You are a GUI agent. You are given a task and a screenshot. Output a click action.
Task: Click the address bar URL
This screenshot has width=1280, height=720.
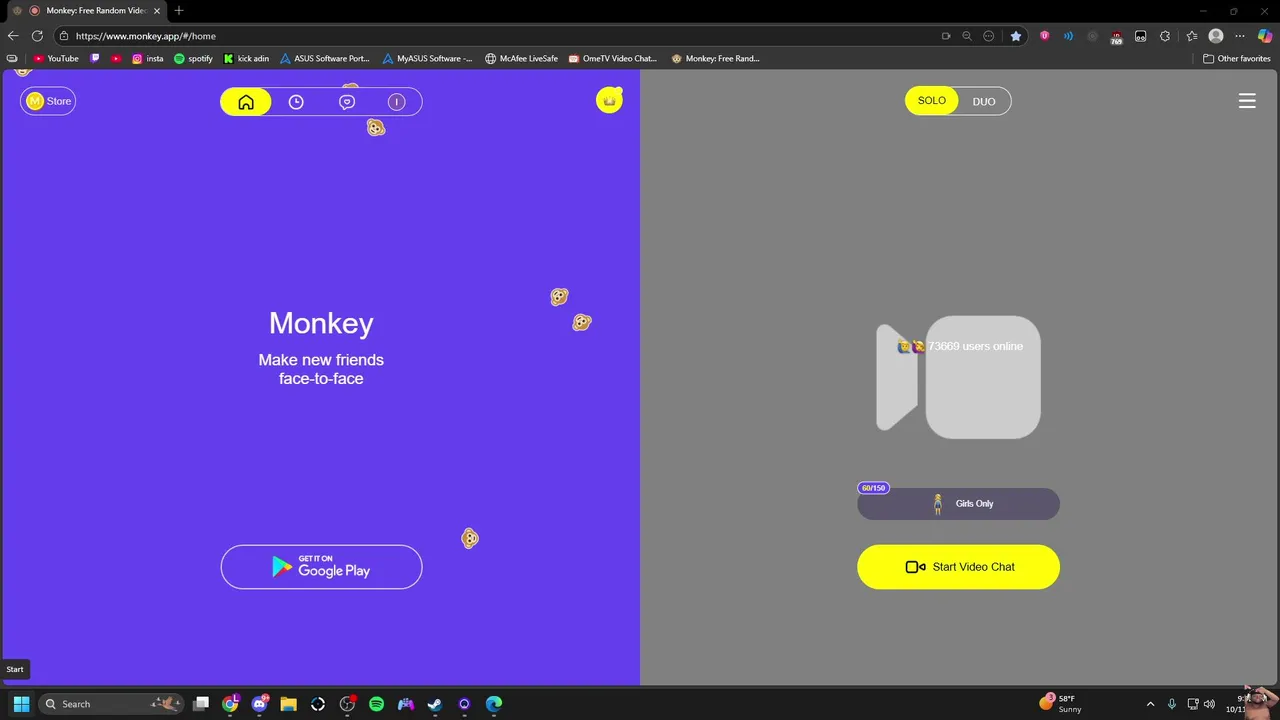point(146,36)
